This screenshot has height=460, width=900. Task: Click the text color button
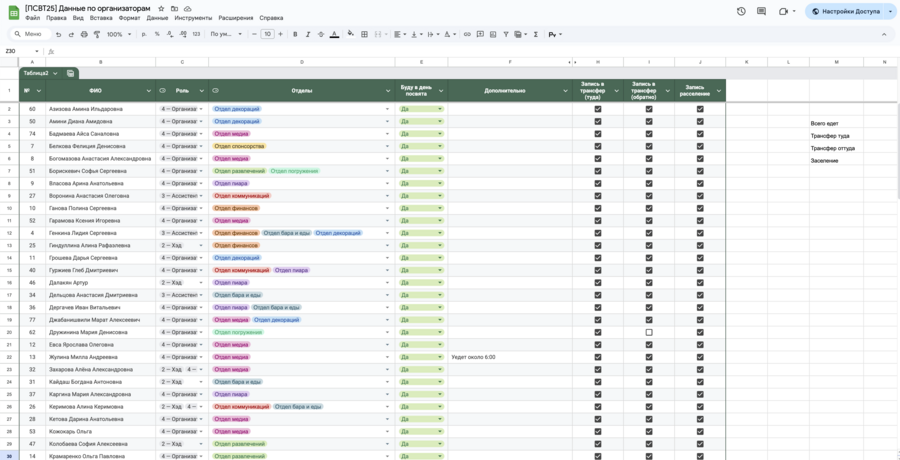tap(334, 34)
